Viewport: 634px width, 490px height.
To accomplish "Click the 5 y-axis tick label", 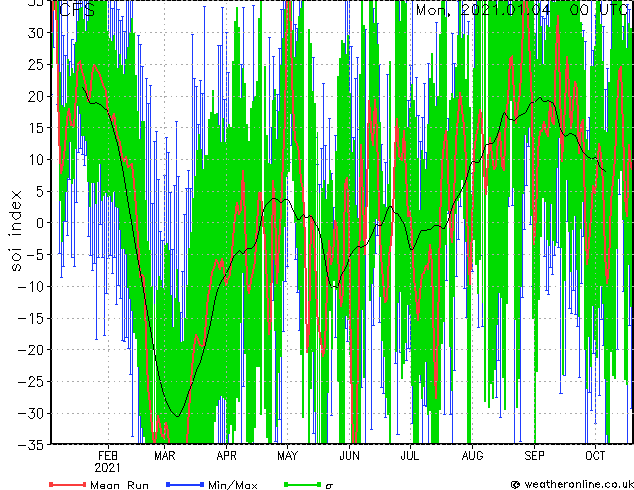I will 40,191.
